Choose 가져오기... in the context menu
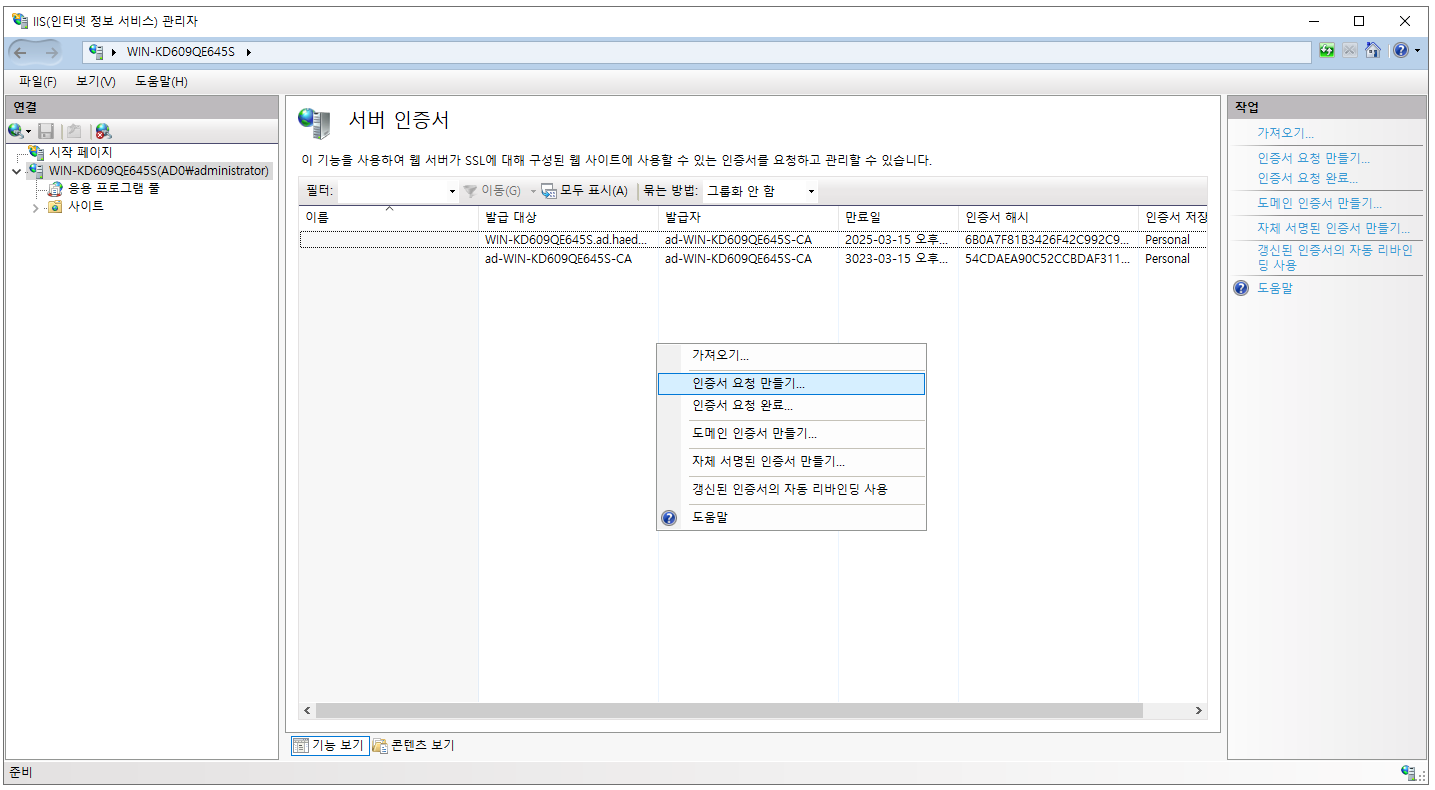This screenshot has width=1435, height=790. pos(791,355)
